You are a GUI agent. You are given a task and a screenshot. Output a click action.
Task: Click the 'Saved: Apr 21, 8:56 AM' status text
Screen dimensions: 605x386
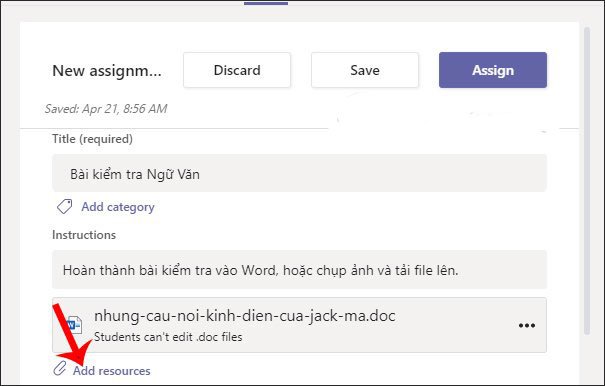[x=106, y=109]
